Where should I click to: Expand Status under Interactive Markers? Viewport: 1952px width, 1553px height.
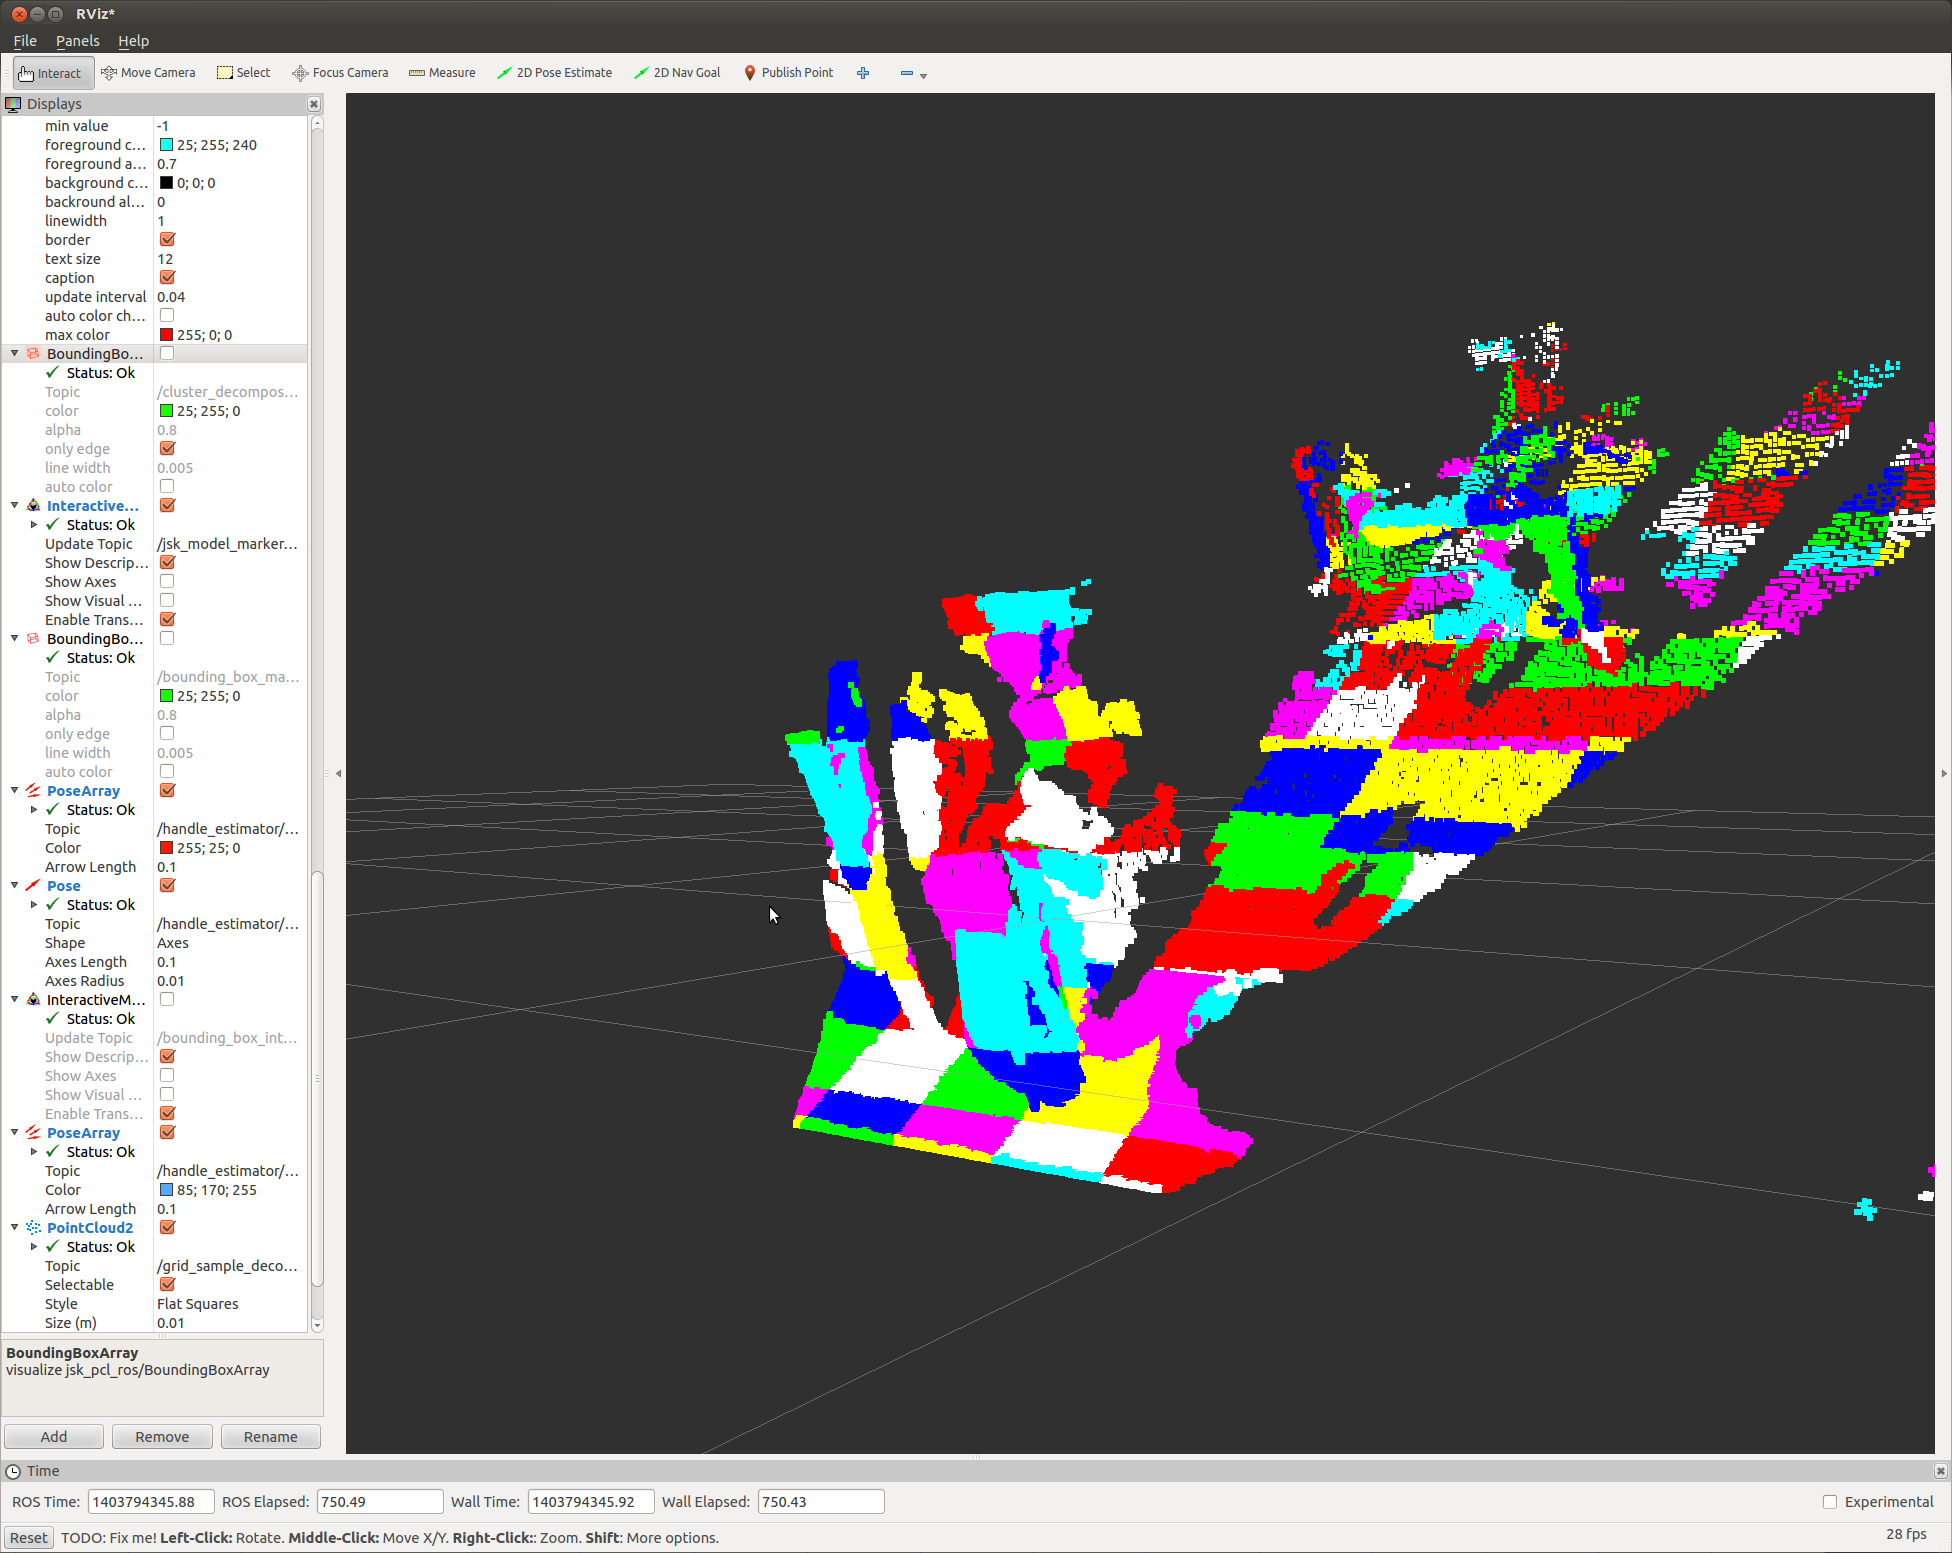33,525
